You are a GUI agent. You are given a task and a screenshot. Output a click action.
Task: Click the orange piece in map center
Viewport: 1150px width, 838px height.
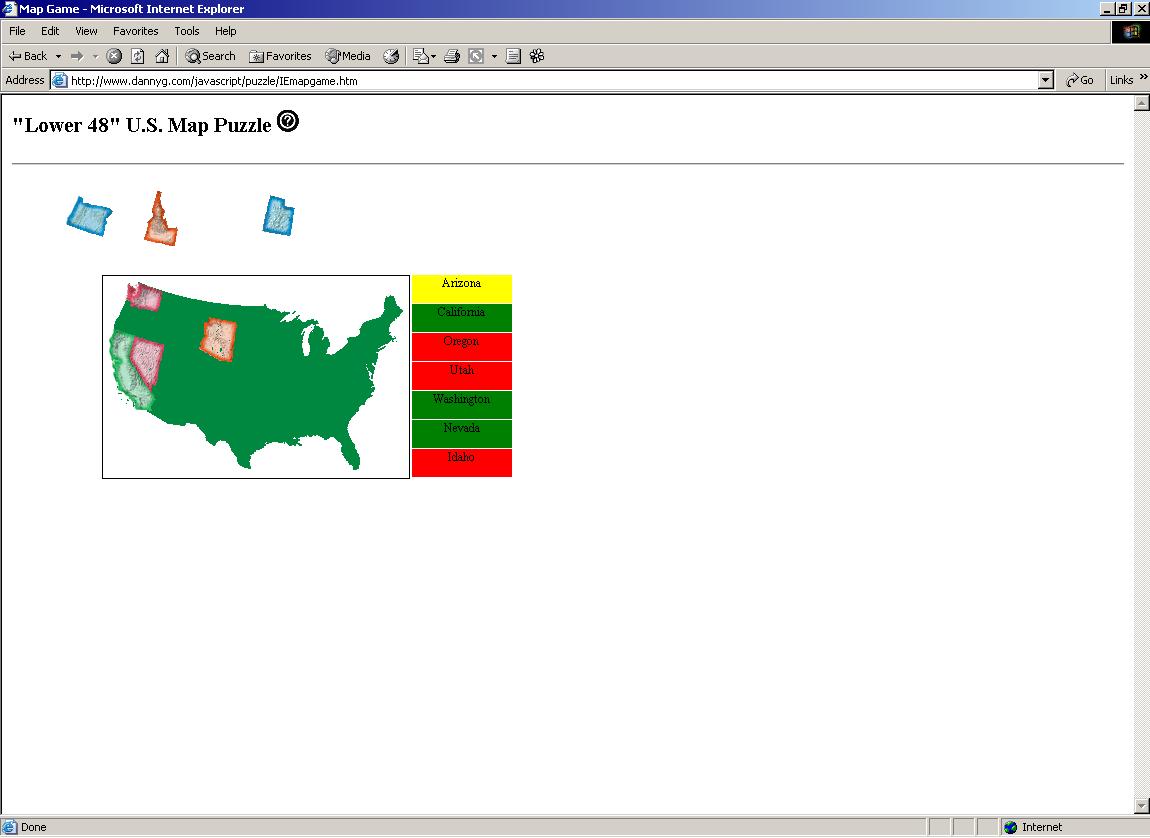coord(219,339)
